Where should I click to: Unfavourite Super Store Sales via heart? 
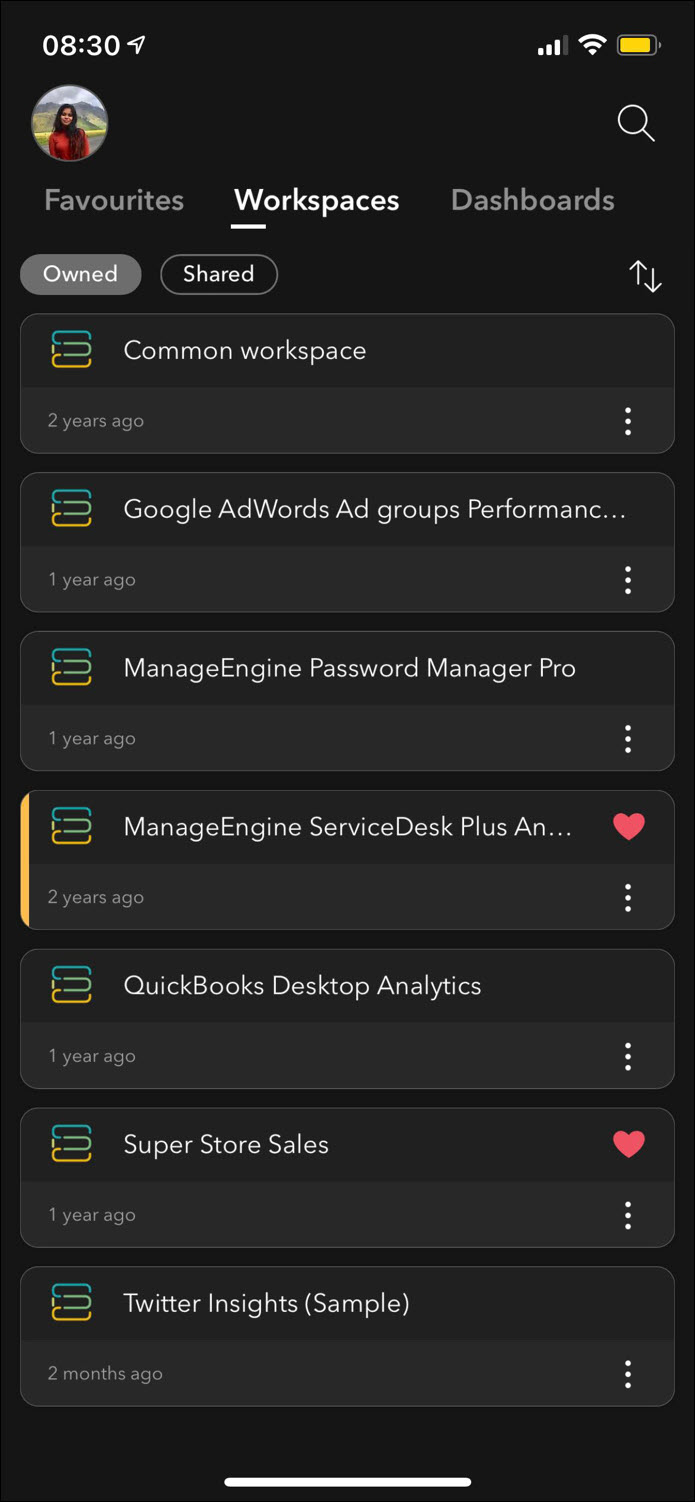(x=629, y=1144)
